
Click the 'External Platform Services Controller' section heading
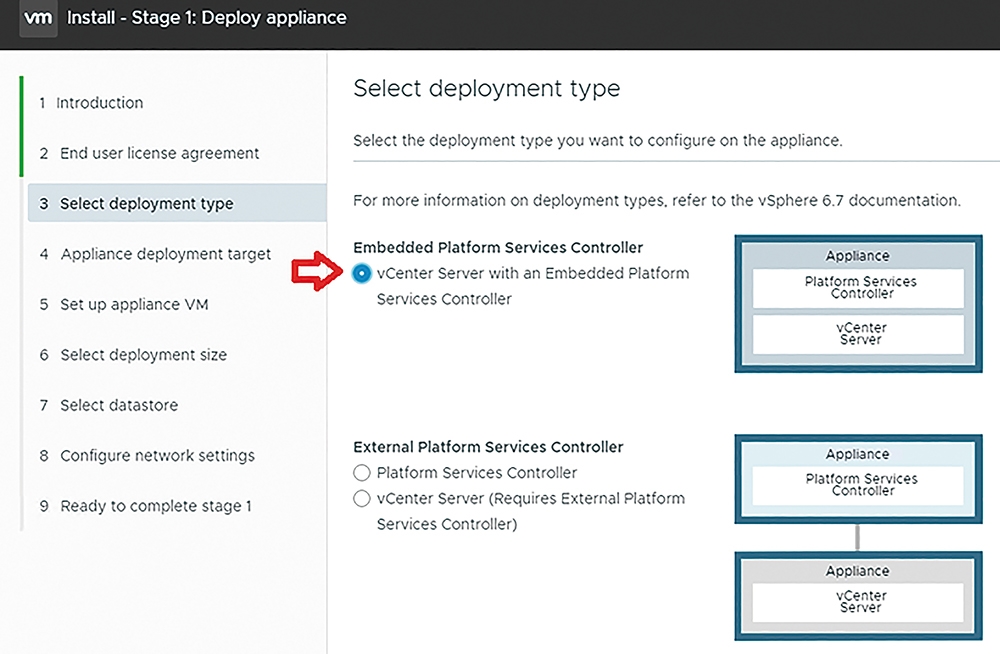tap(489, 447)
